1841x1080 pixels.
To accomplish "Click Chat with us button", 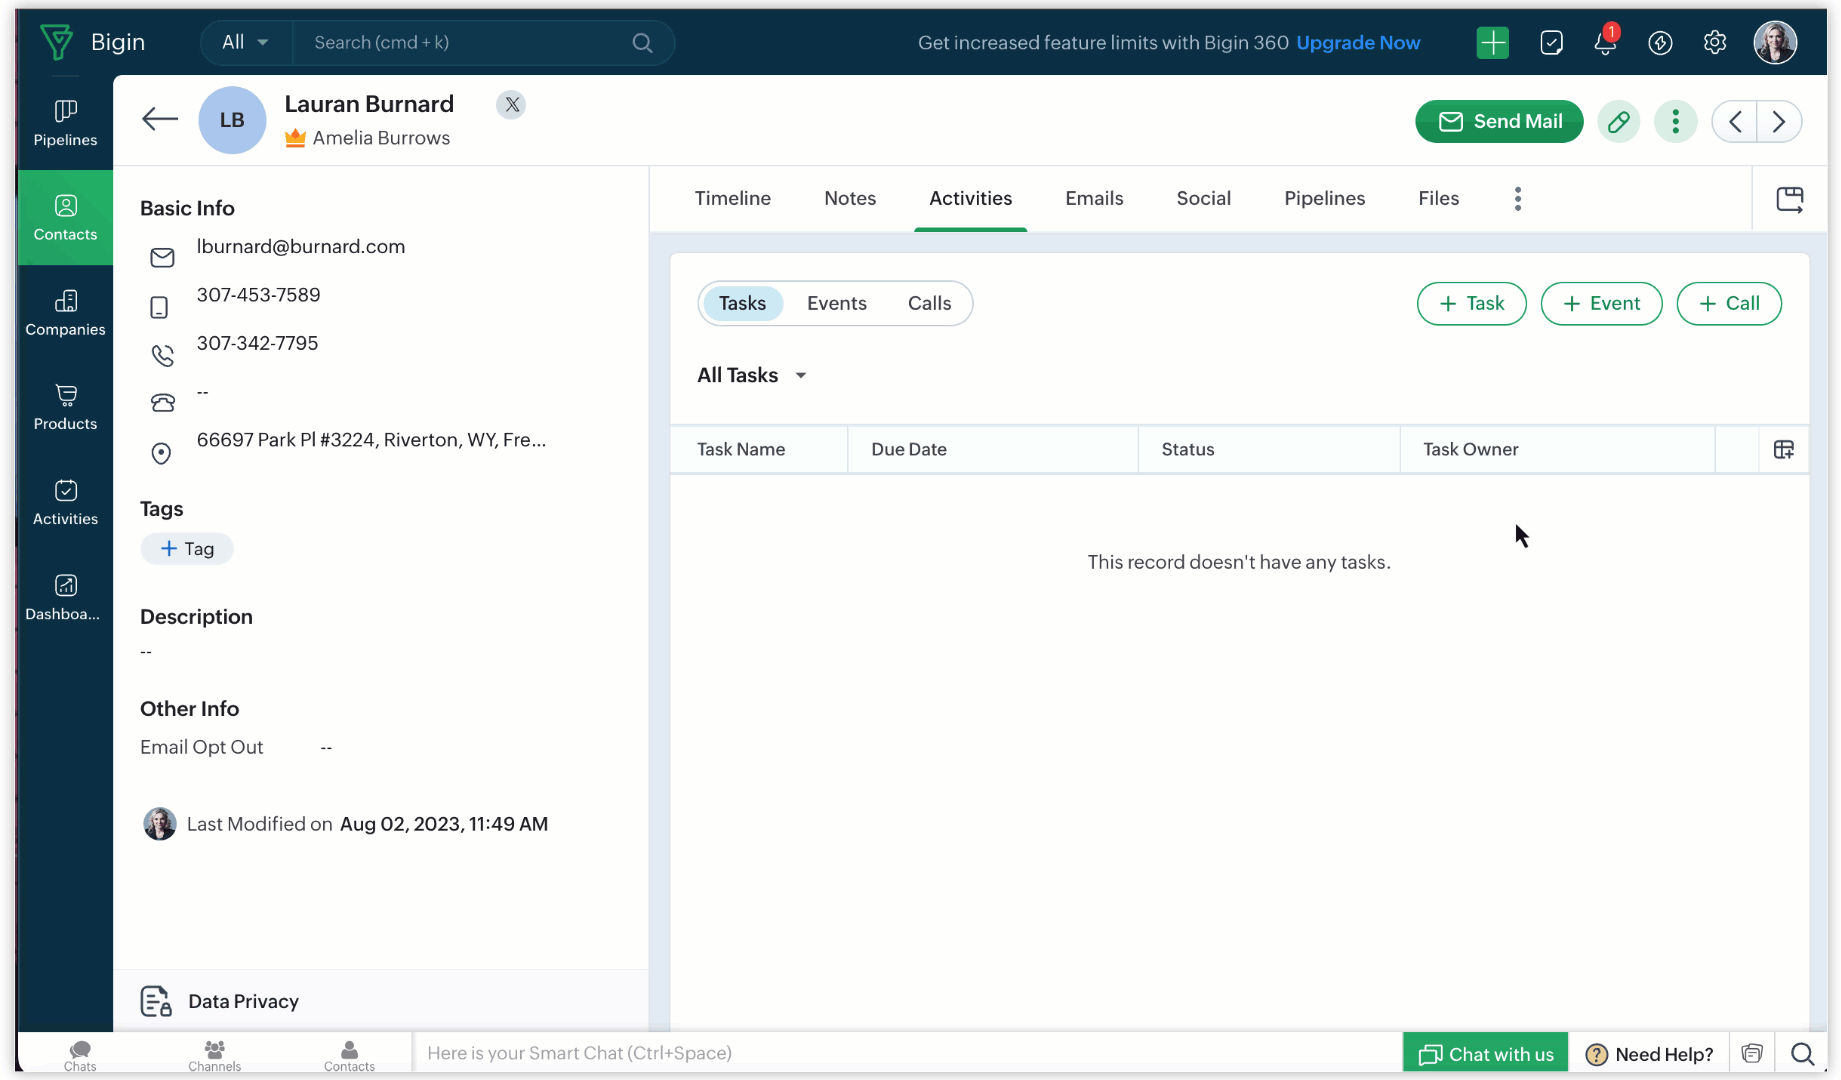I will [x=1485, y=1054].
